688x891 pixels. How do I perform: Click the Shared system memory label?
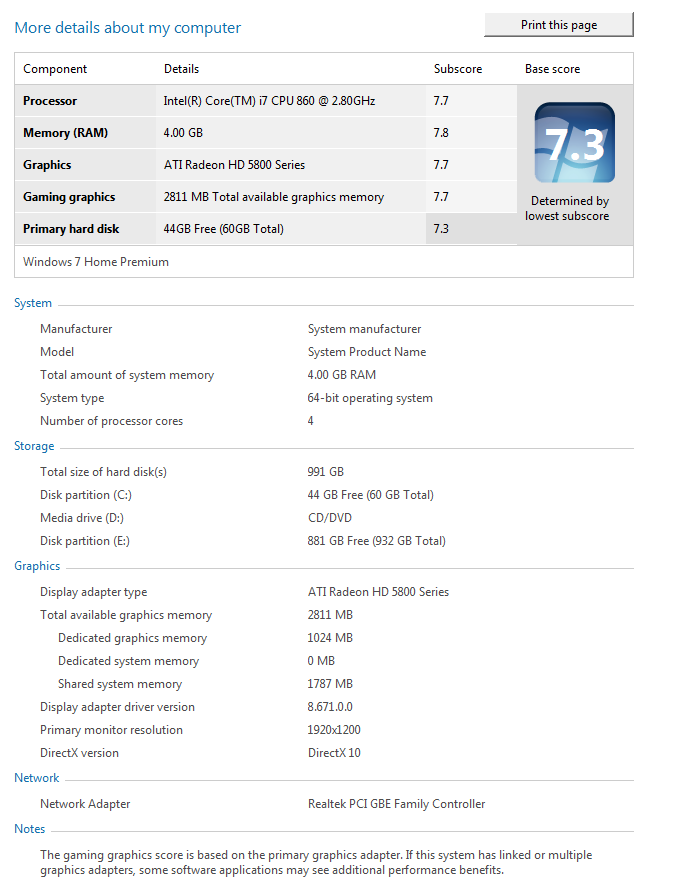pos(120,684)
